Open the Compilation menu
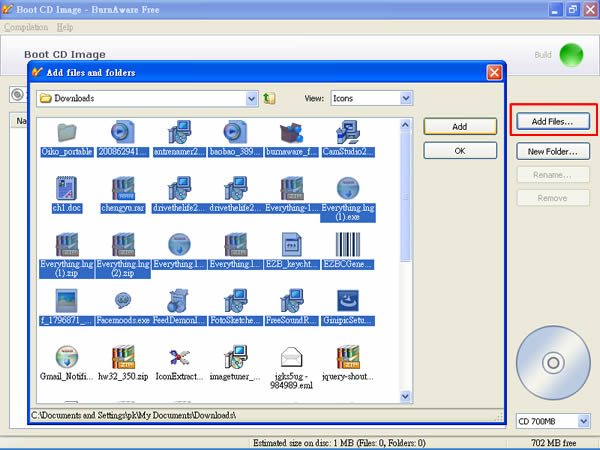Image resolution: width=600 pixels, height=450 pixels. coord(26,27)
